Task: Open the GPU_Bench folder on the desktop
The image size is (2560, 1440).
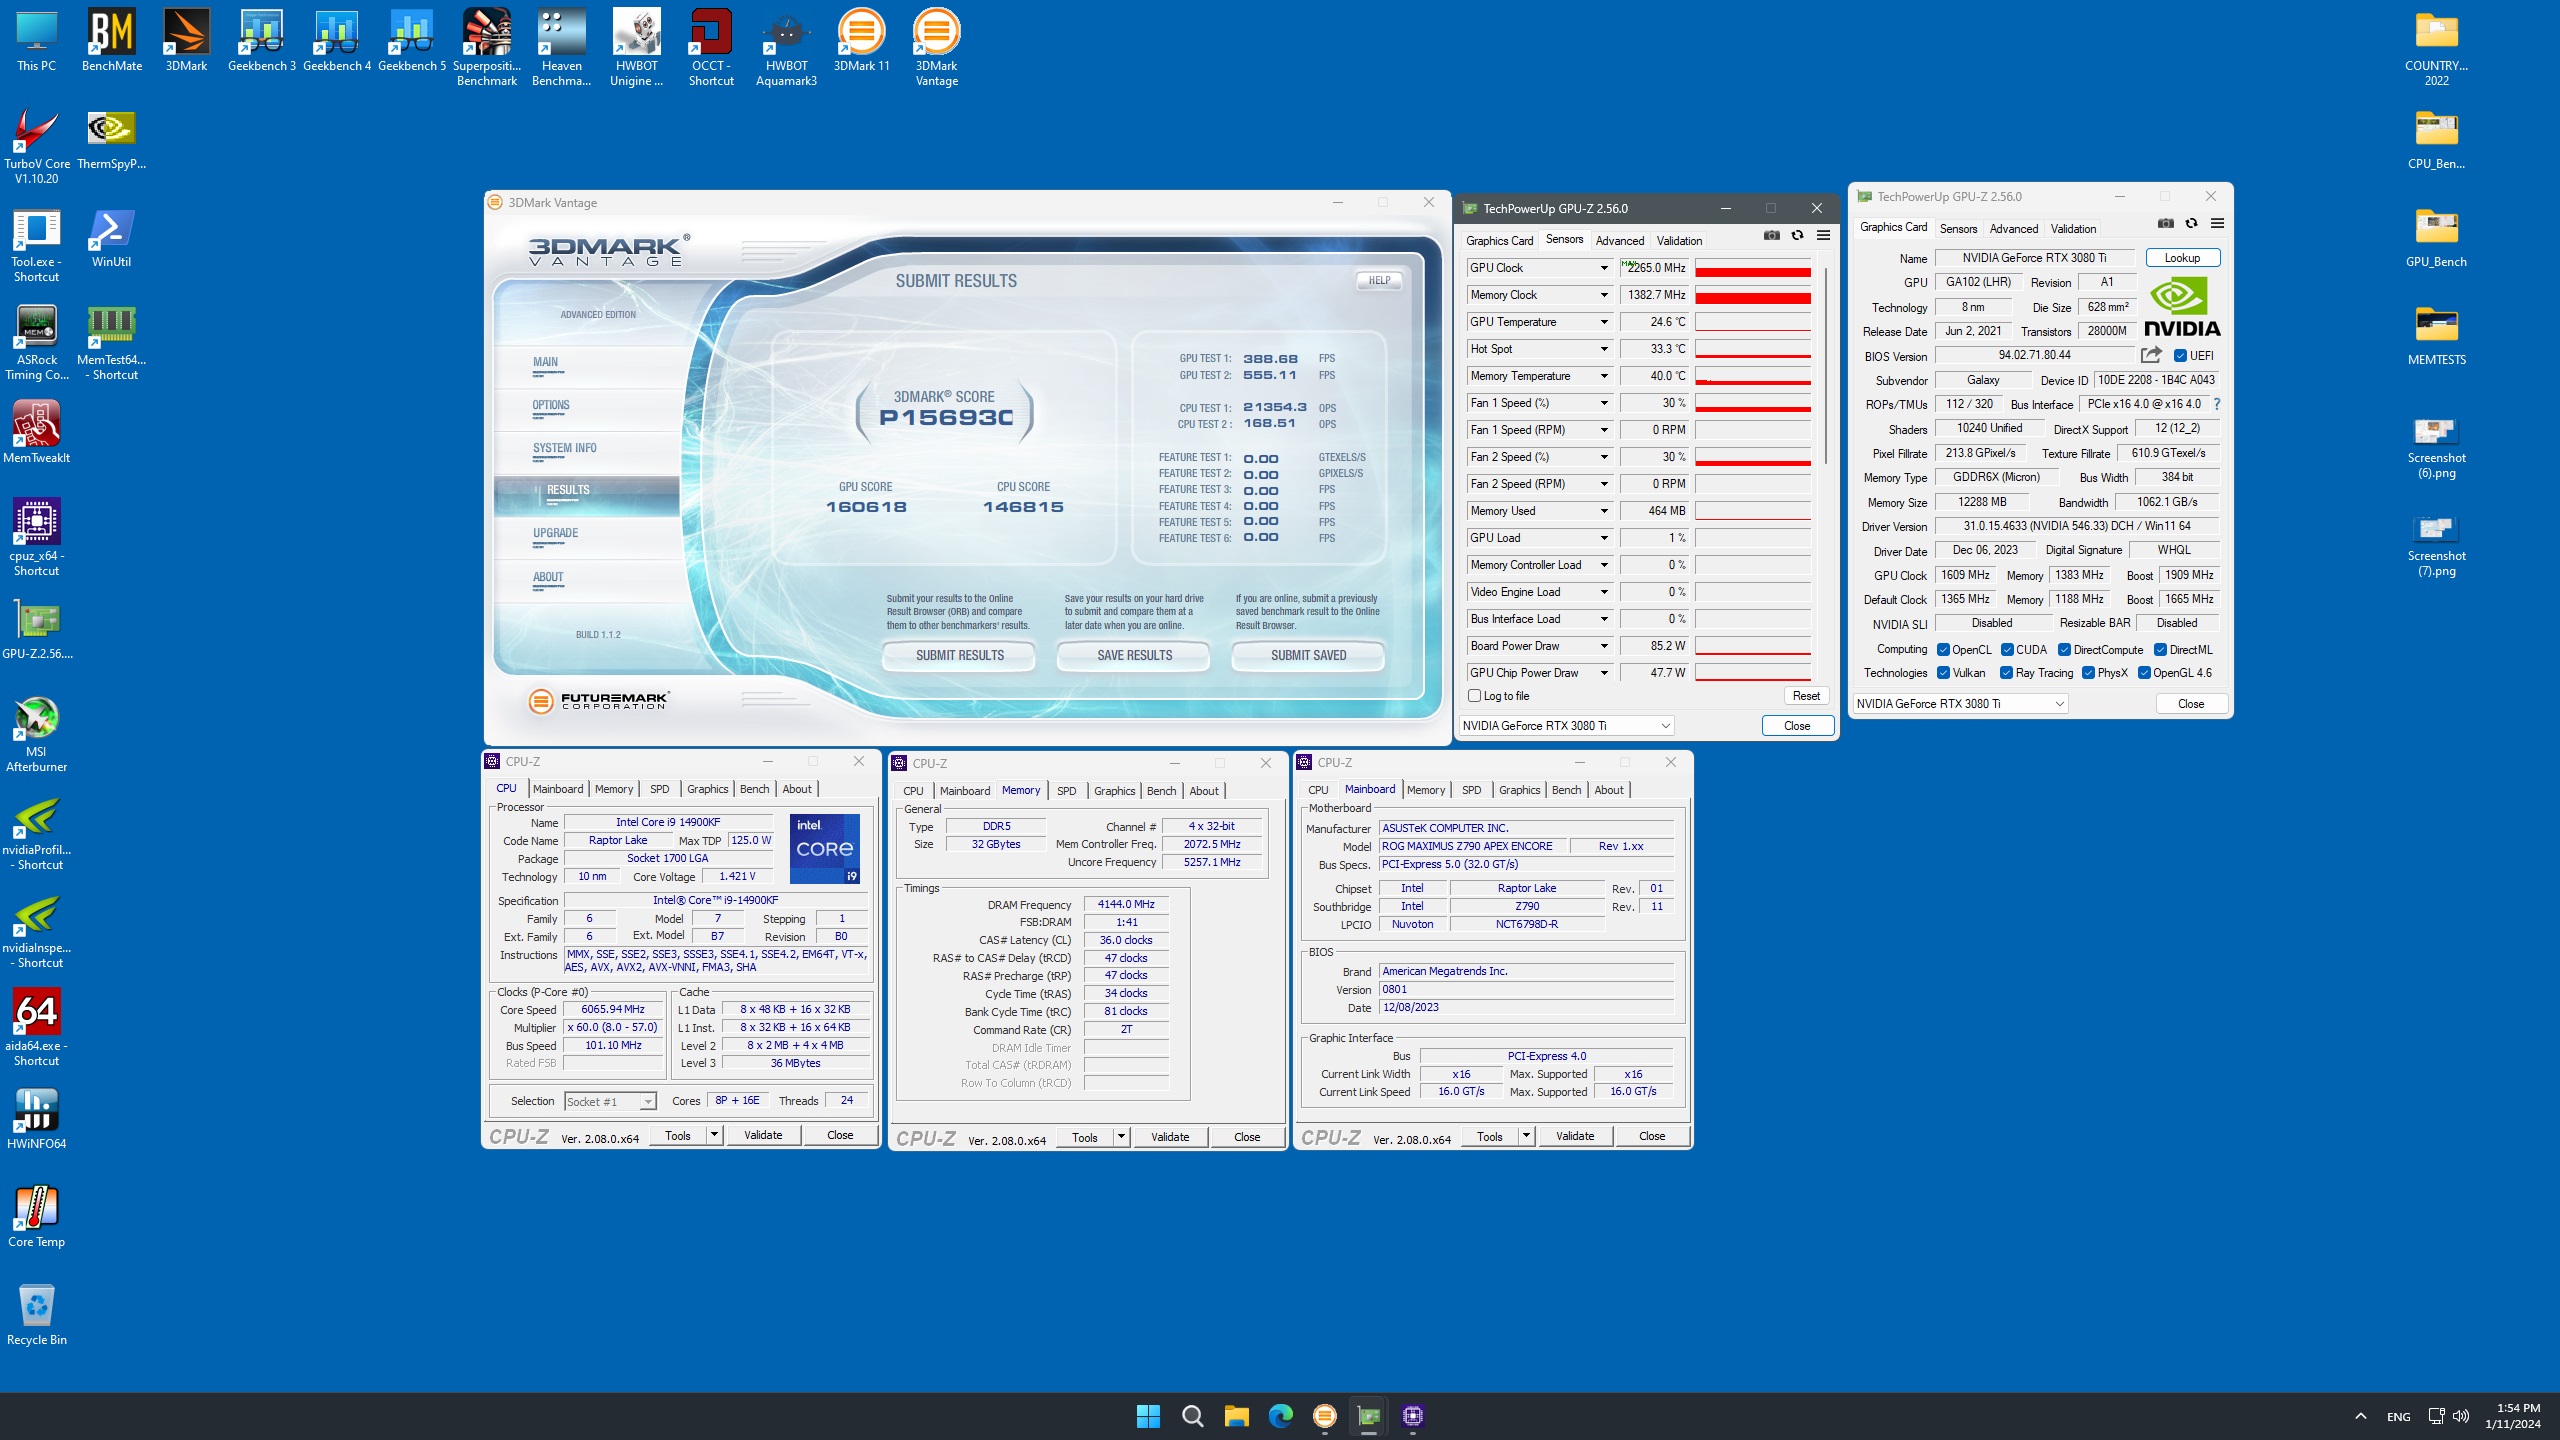Action: pos(2436,238)
